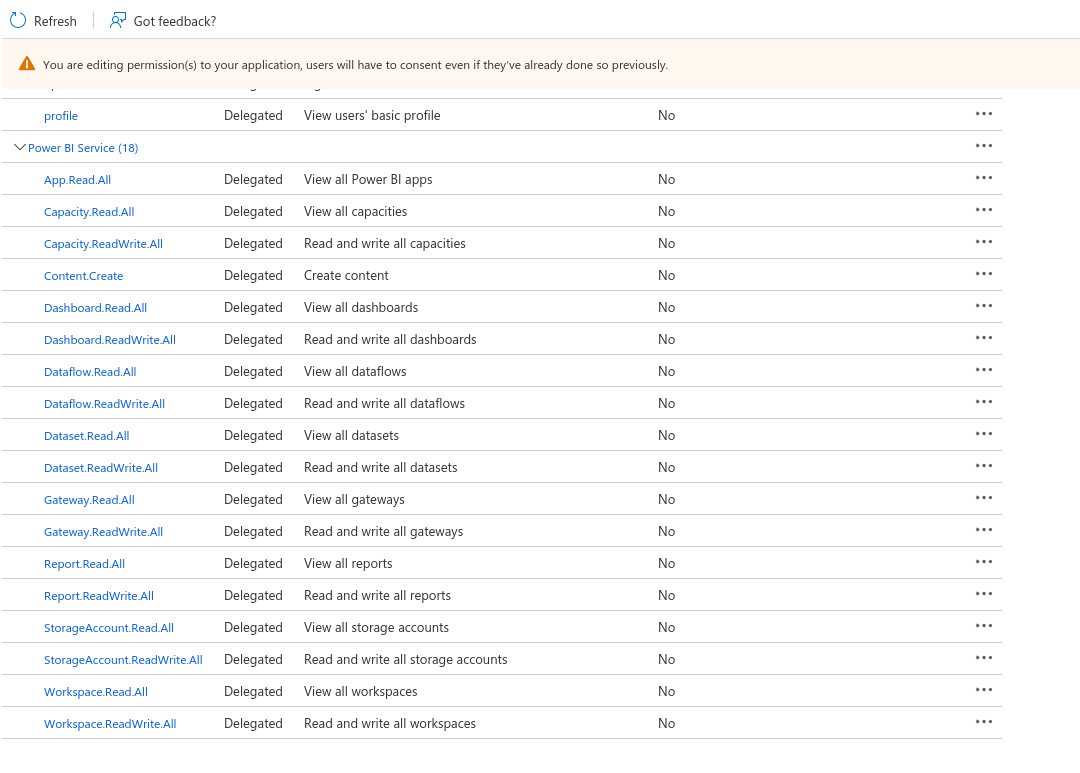Image resolution: width=1080 pixels, height=773 pixels.
Task: Open more options for Capacity.Read.All
Action: 984,209
